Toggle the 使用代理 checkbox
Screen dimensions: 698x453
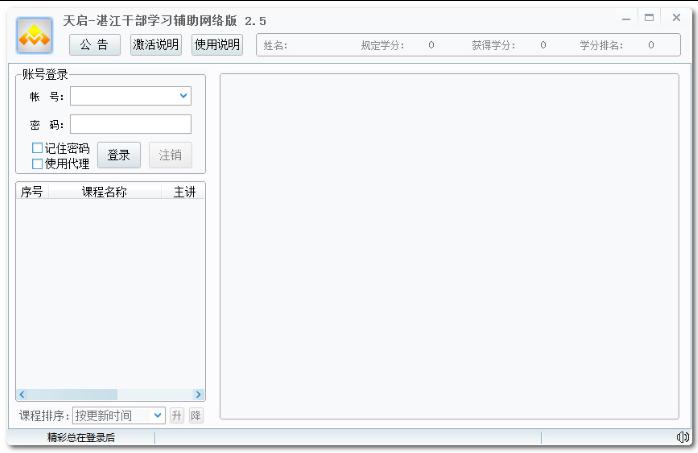point(38,163)
